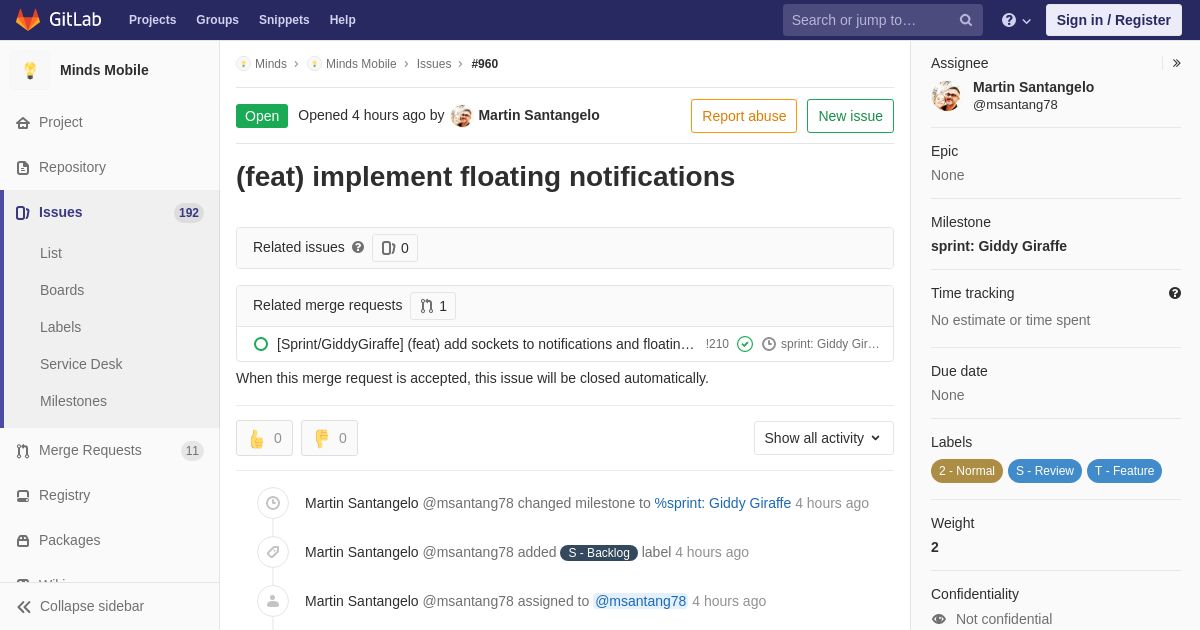Viewport: 1200px width, 630px height.
Task: Collapse the right sidebar with double chevron
Action: [1176, 63]
